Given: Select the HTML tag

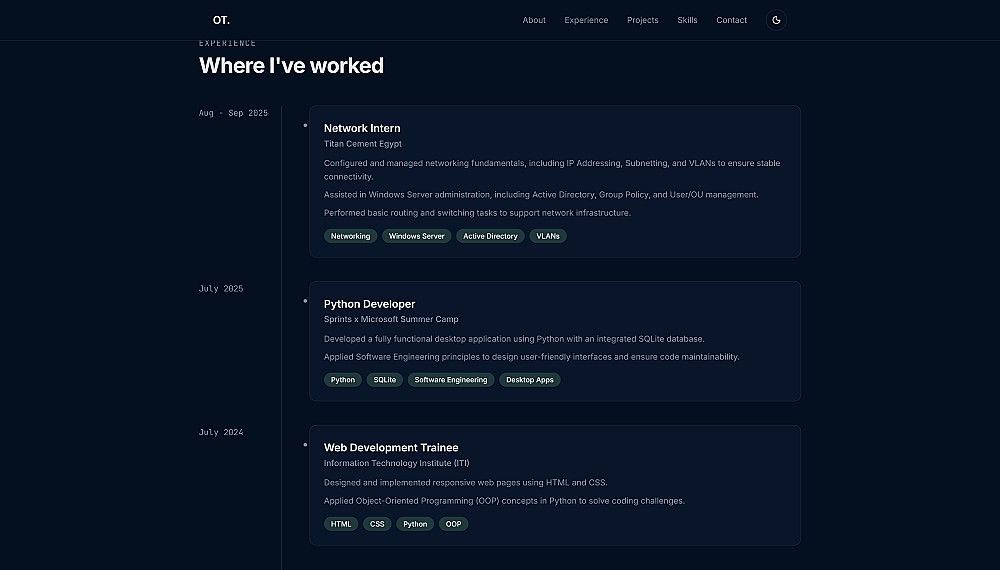Looking at the screenshot, I should [341, 524].
